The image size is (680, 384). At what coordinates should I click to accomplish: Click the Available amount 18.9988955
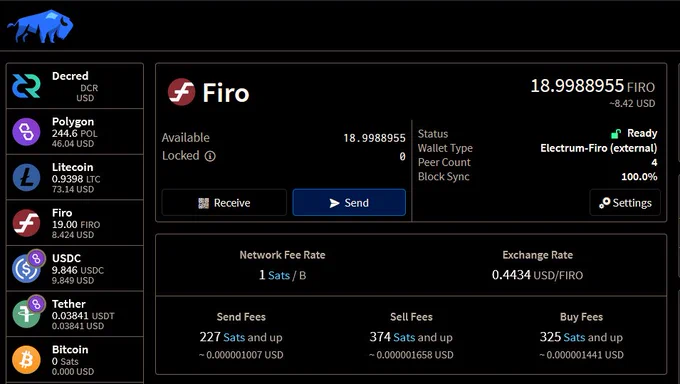375,138
